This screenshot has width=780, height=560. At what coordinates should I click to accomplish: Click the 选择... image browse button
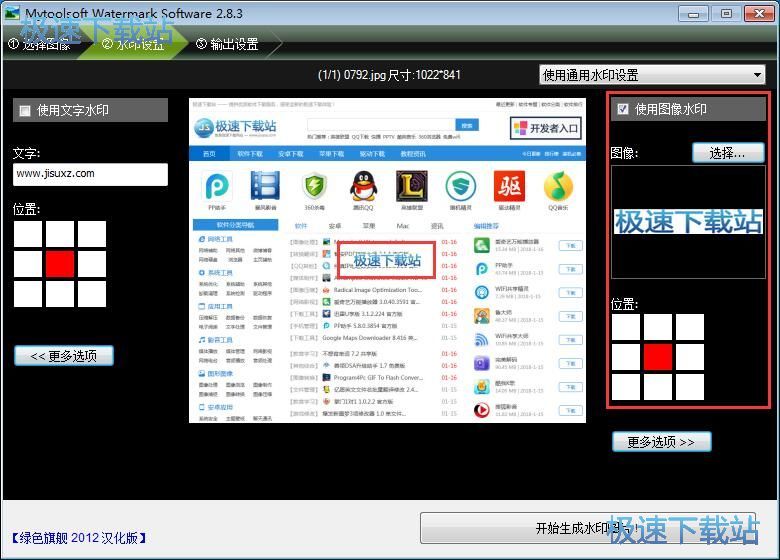pyautogui.click(x=728, y=153)
